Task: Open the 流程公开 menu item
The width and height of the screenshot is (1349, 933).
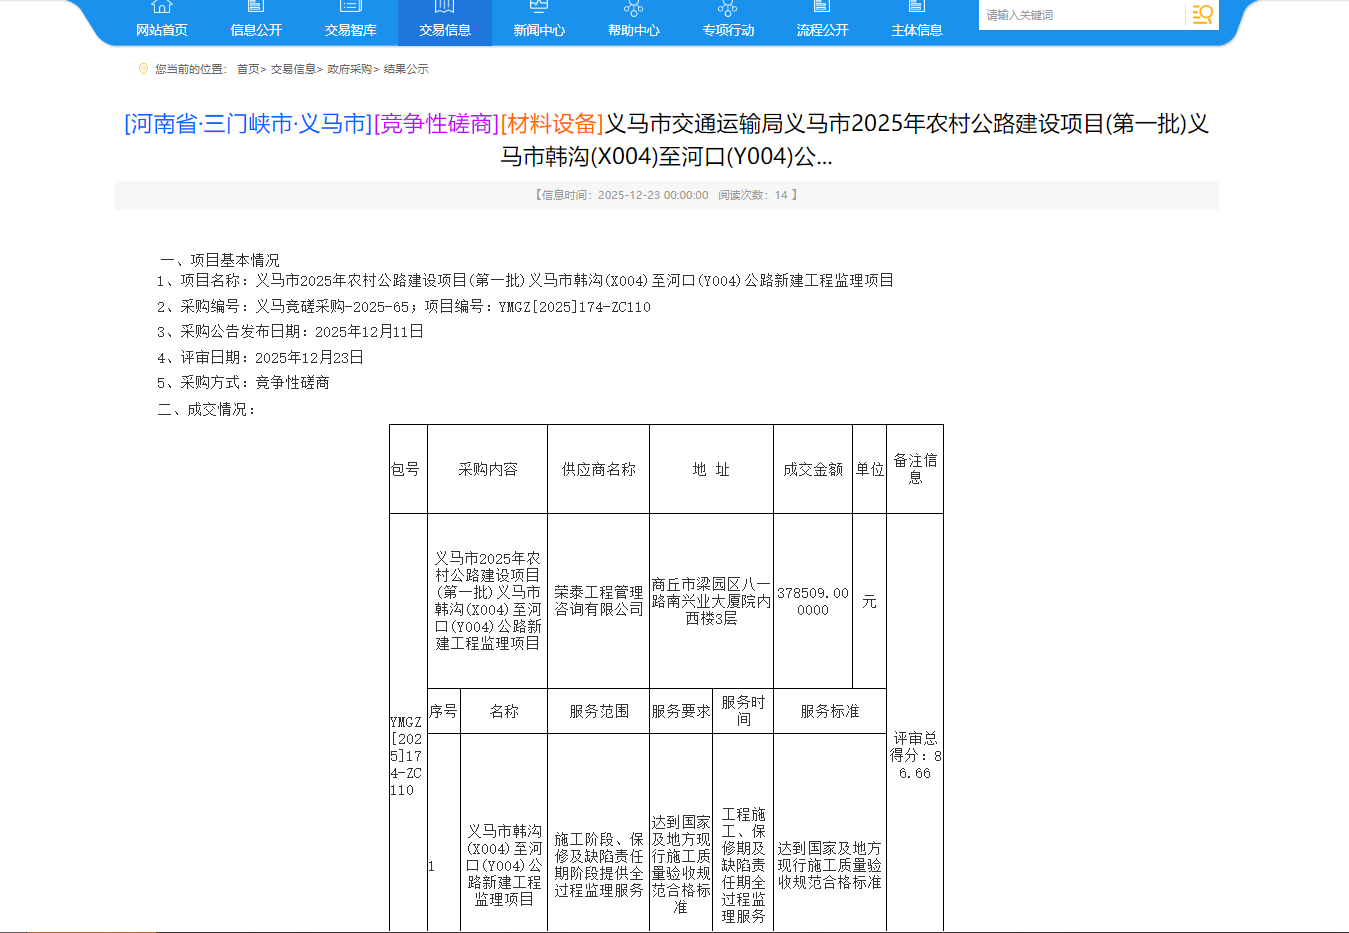Action: coord(822,30)
